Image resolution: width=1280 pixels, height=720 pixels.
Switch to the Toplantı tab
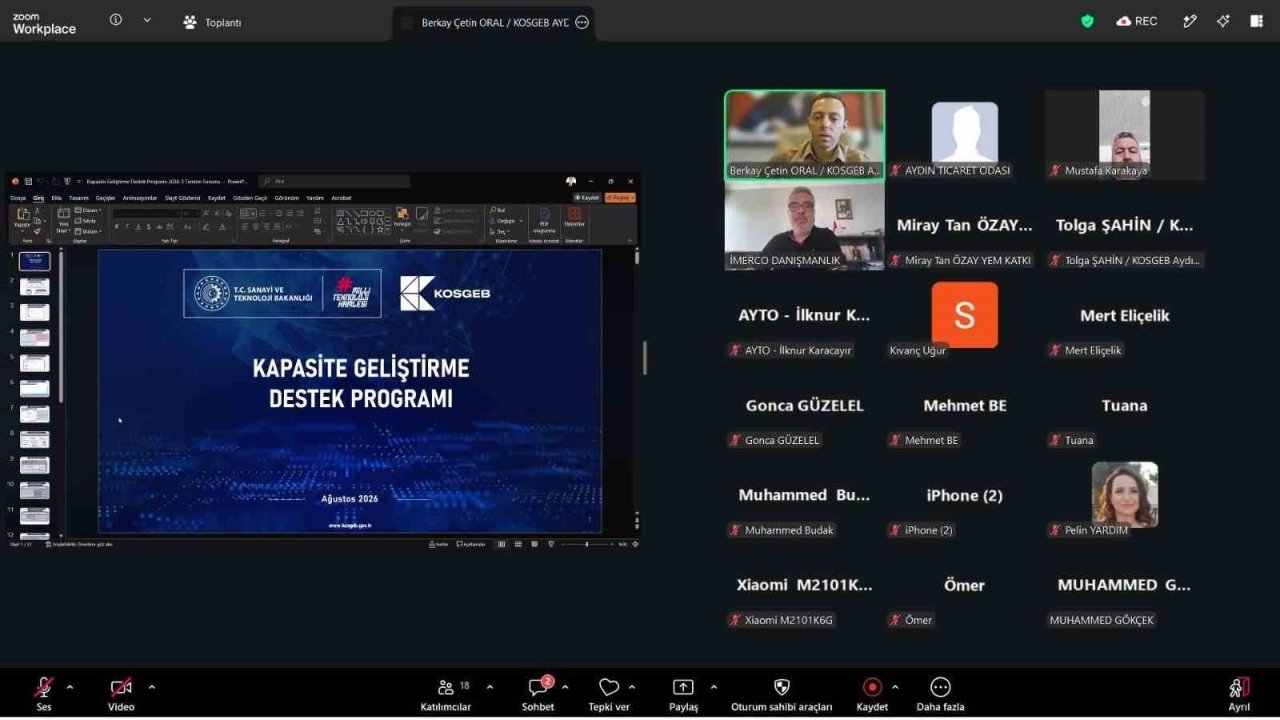(212, 22)
